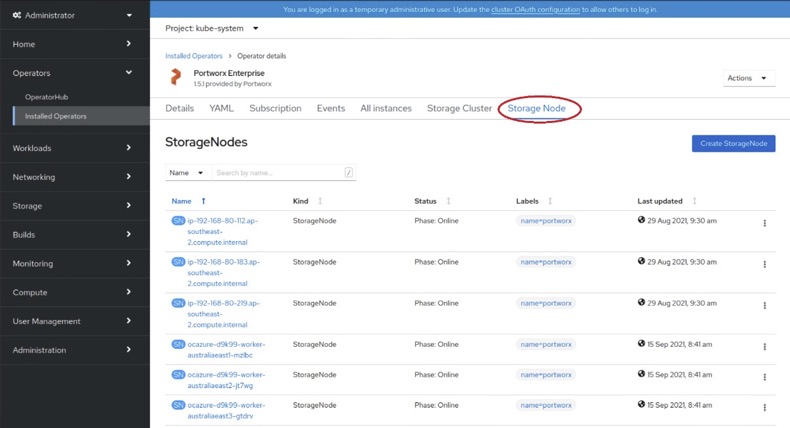Expand the Monitoring navigation section

click(x=75, y=263)
